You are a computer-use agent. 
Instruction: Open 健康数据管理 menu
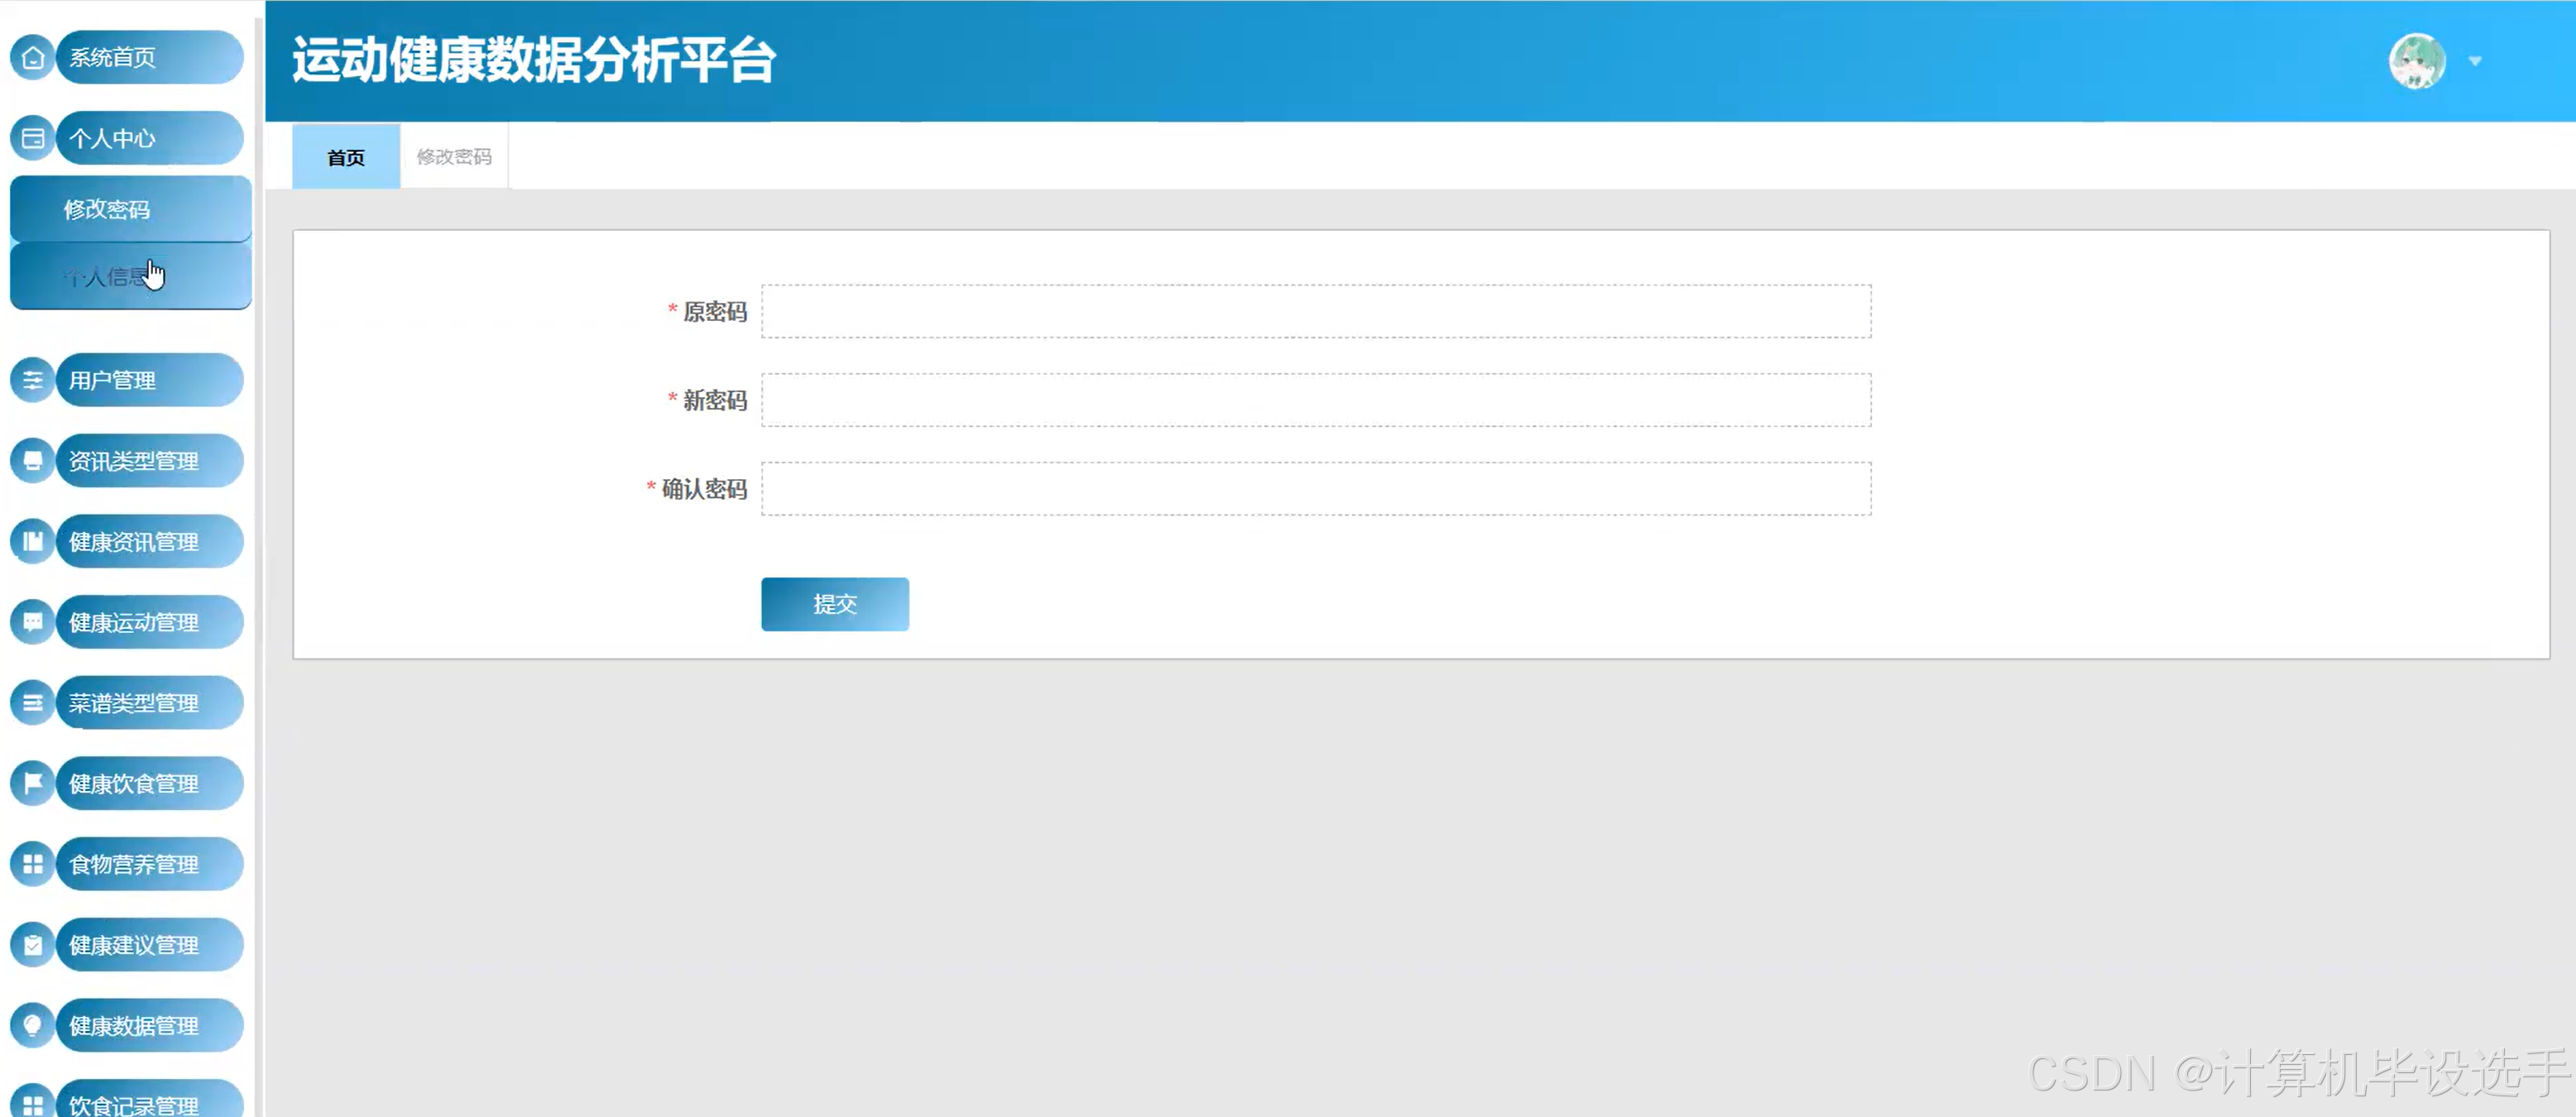tap(149, 1025)
